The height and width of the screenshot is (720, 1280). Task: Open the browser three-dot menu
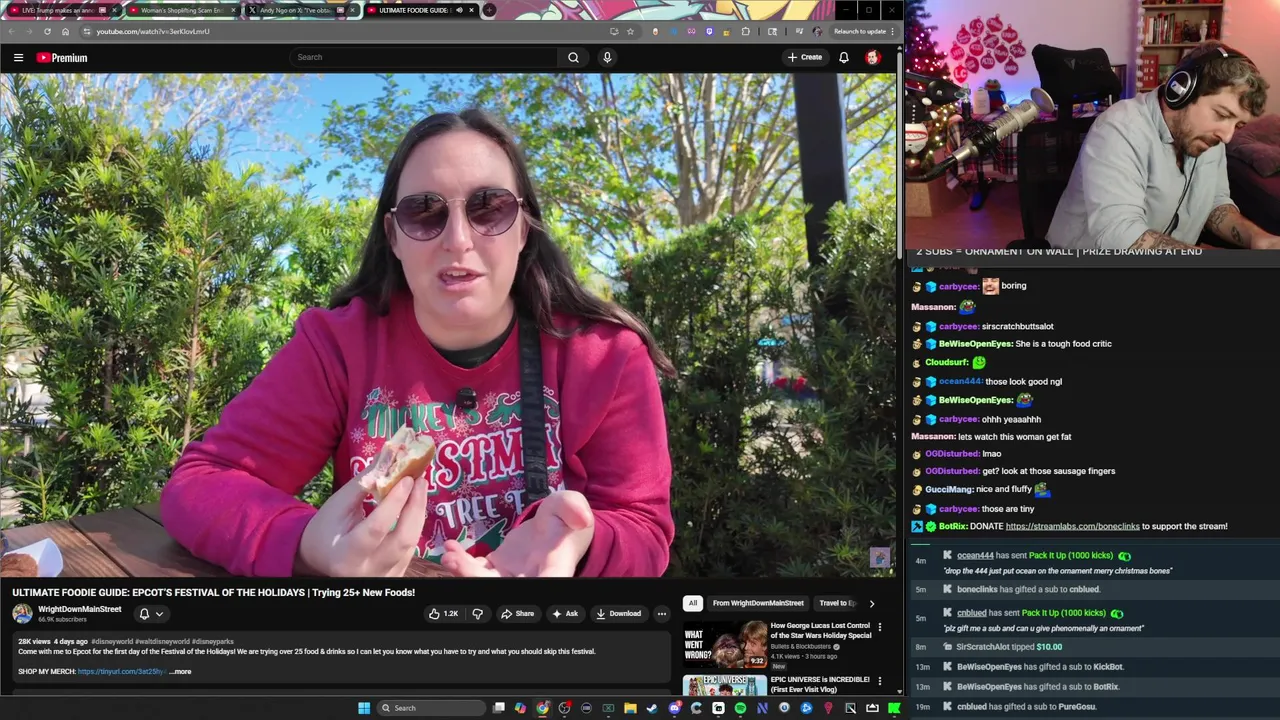[892, 31]
